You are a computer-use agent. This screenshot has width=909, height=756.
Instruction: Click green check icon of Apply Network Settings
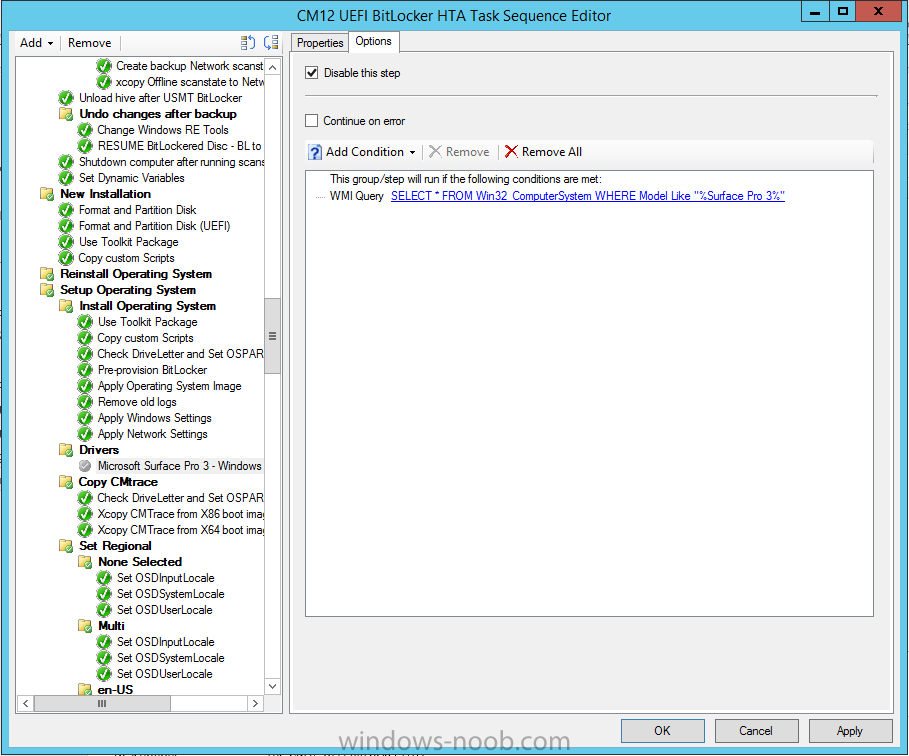click(x=85, y=434)
